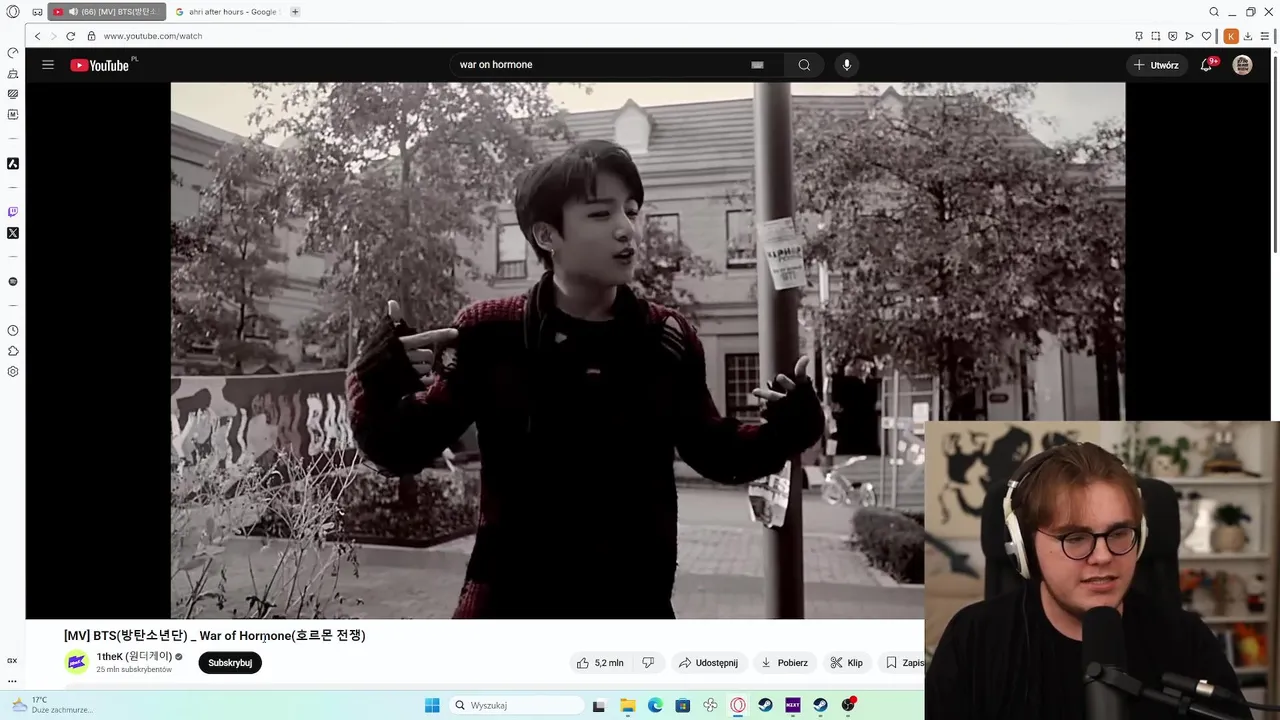Image resolution: width=1280 pixels, height=720 pixels.
Task: Take a snapshot with the dashed-square icon
Action: [x=1156, y=36]
